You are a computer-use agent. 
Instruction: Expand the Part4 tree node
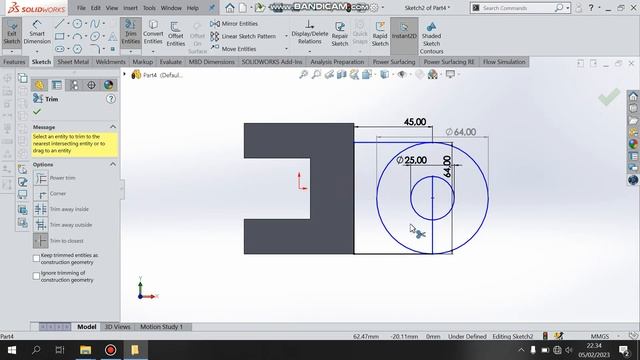click(124, 74)
